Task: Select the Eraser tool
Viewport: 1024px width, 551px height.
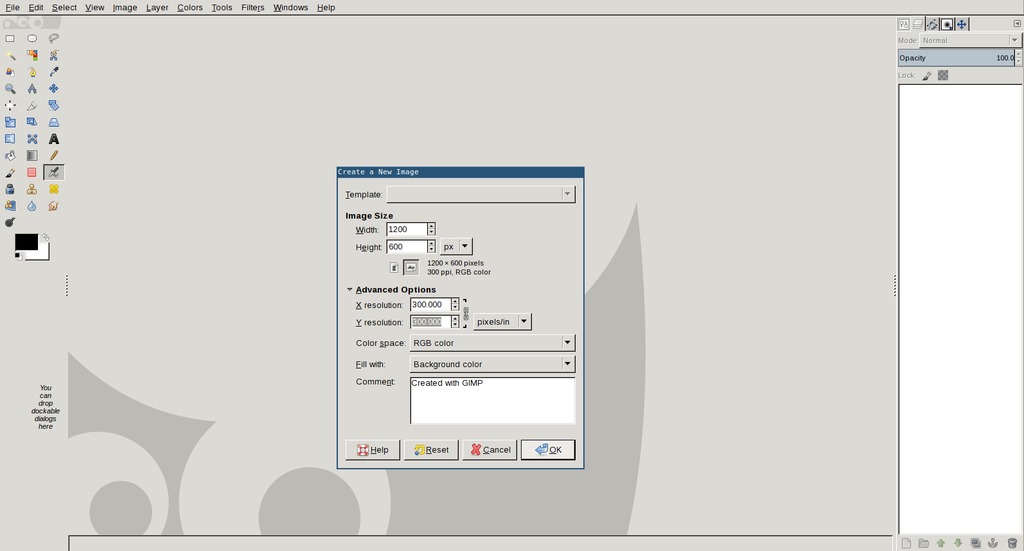Action: (x=32, y=172)
